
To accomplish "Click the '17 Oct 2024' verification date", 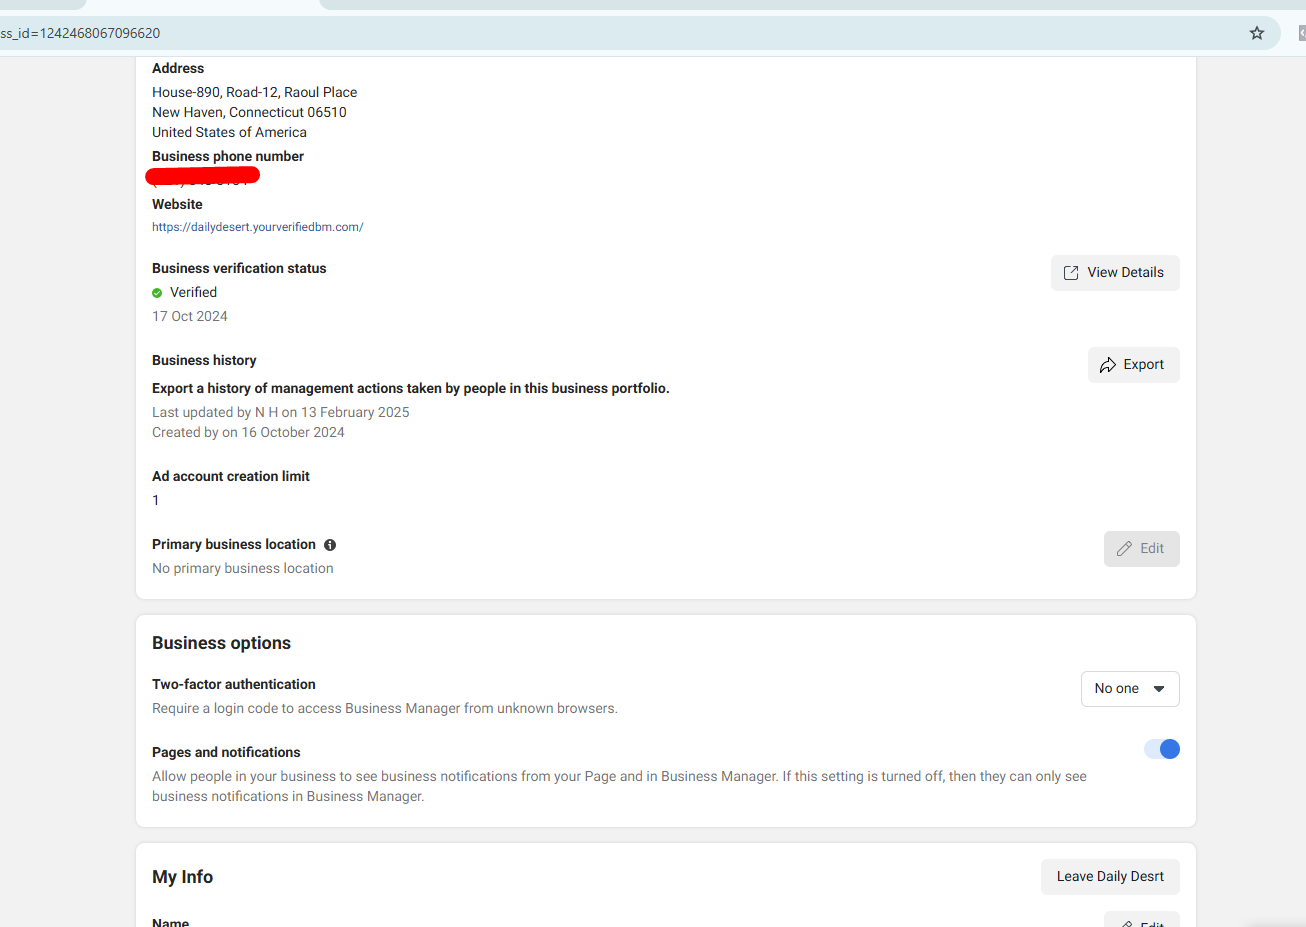I will (190, 316).
